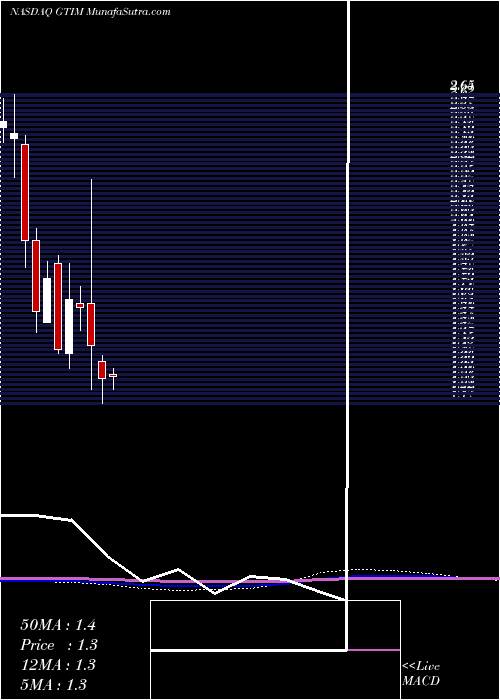Screen dimensions: 500x700
Task: Click the <<Live MACD label
Action: click(421, 674)
